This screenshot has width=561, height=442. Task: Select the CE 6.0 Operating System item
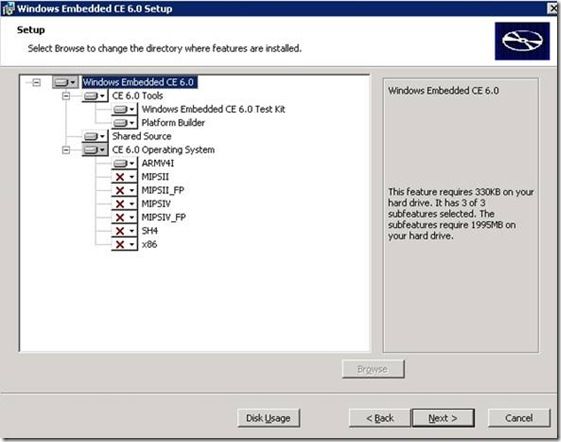(x=164, y=150)
